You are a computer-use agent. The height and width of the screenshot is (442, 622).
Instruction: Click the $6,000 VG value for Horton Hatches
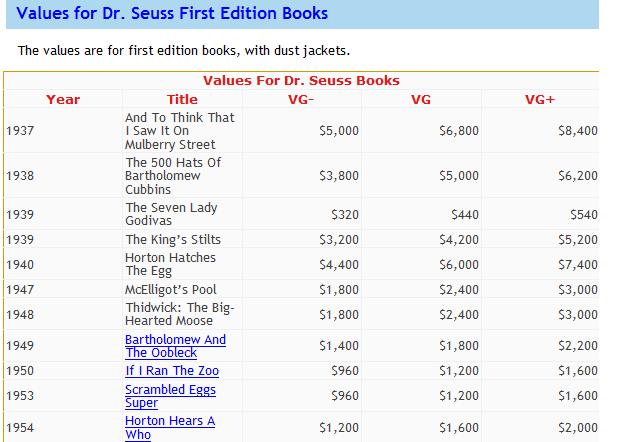459,265
